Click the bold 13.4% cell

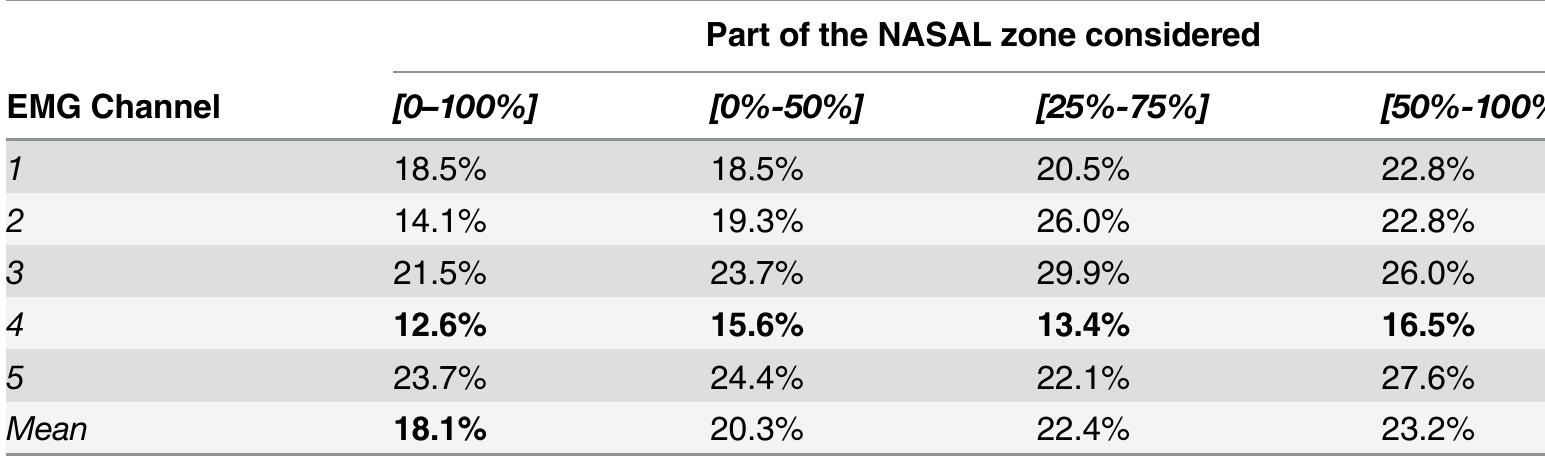[1083, 325]
